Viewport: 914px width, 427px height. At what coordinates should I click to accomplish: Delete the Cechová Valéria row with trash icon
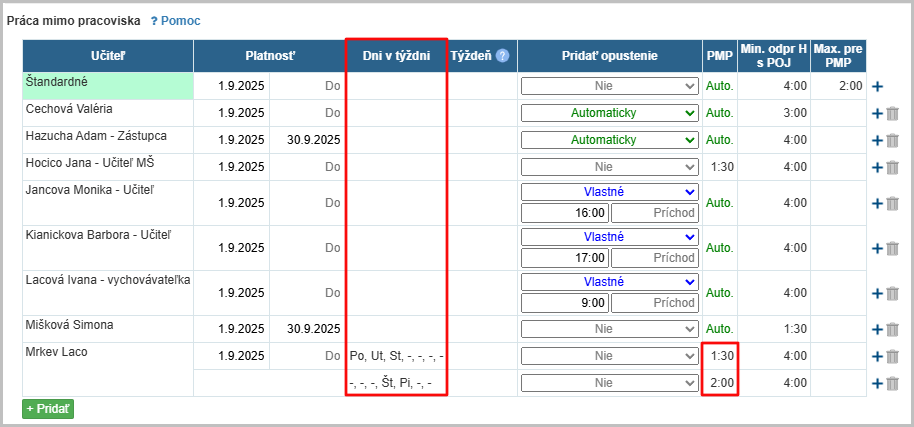pos(893,113)
